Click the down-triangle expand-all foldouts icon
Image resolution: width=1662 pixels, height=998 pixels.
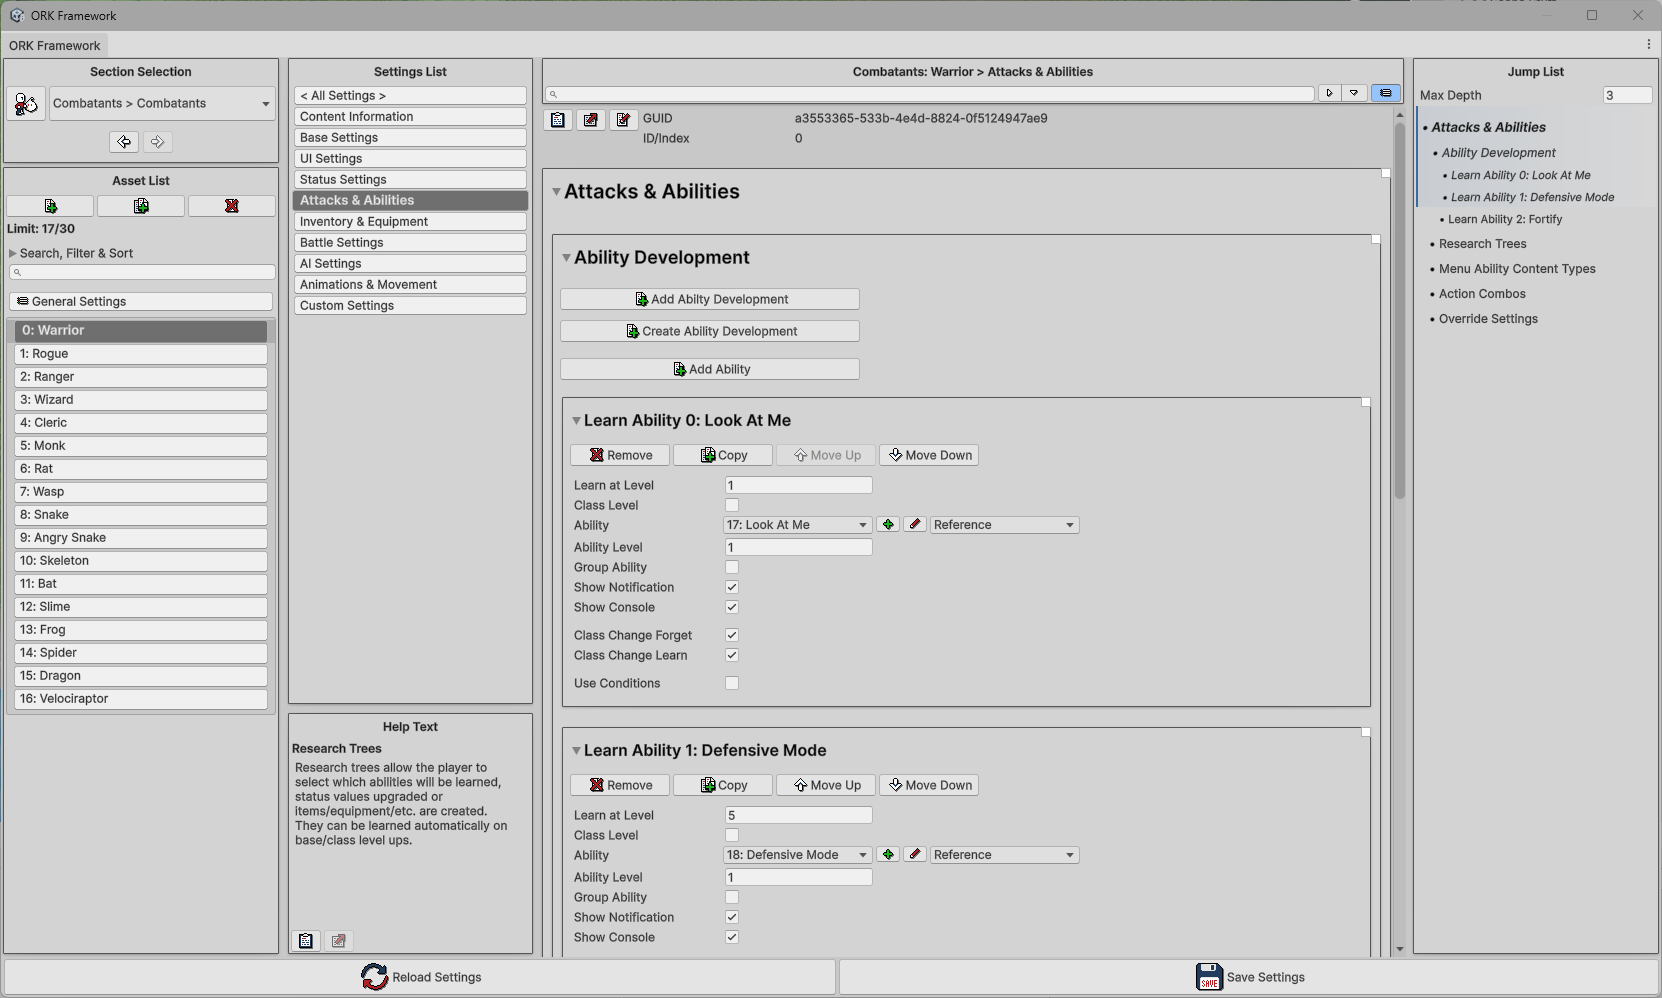click(x=1354, y=93)
